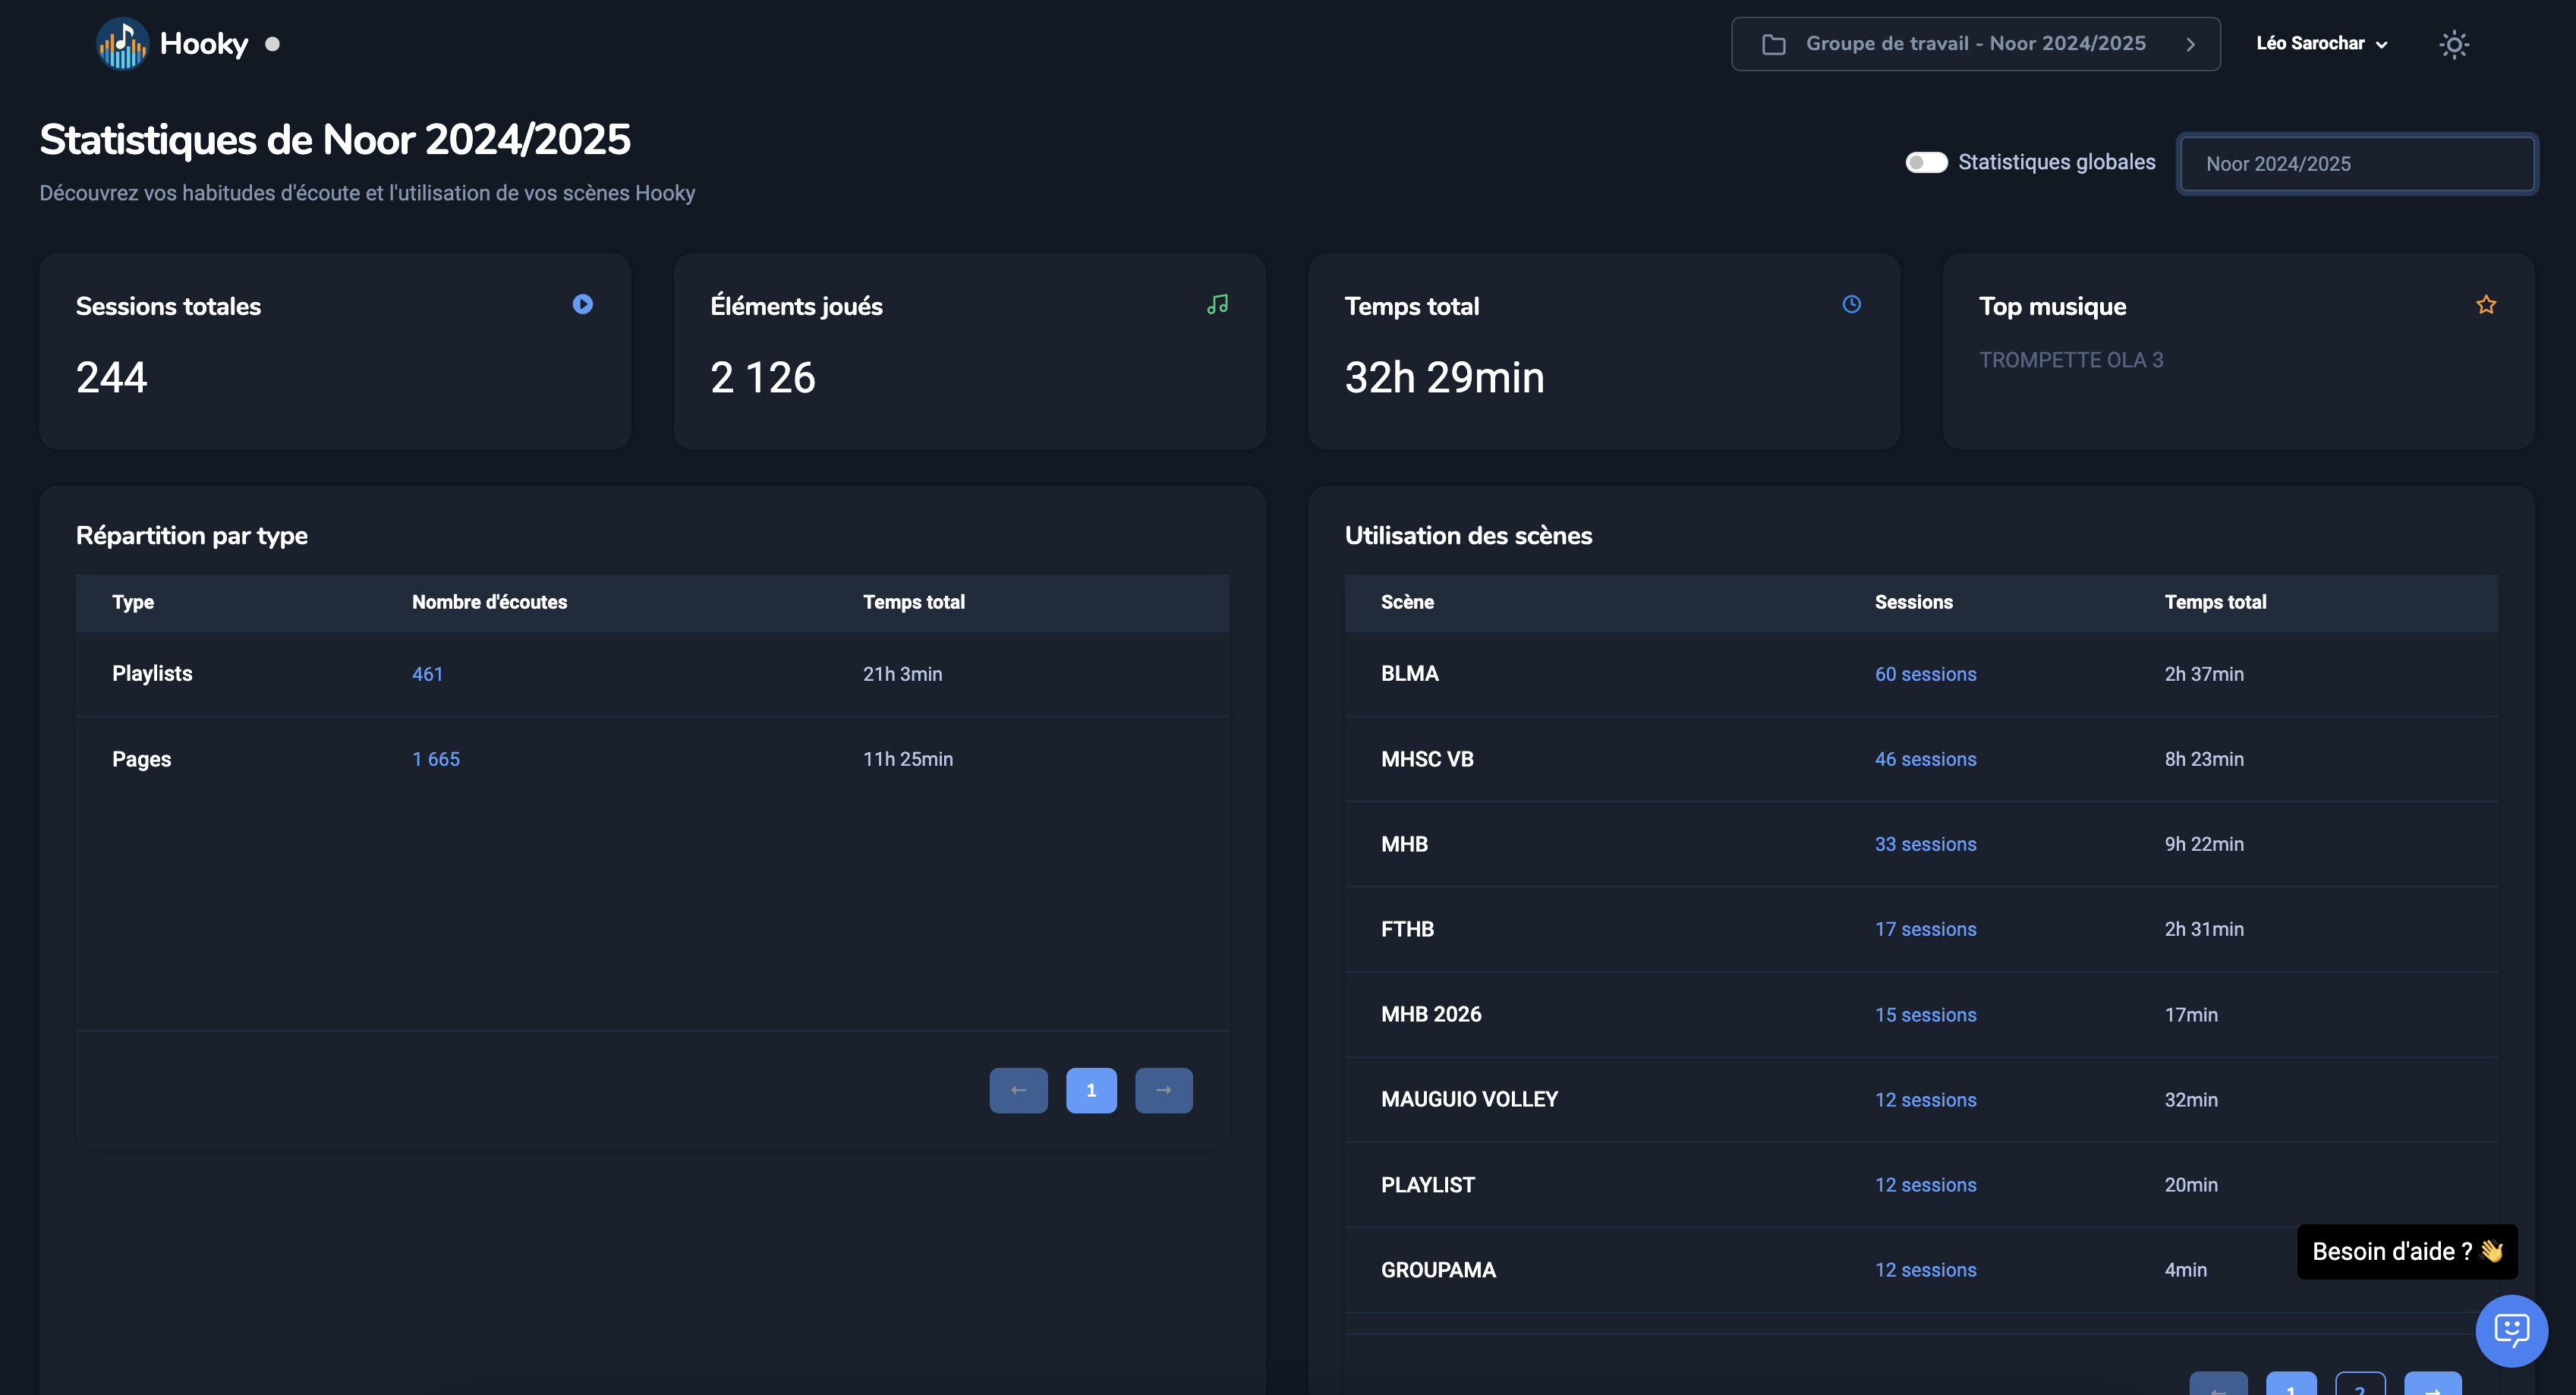This screenshot has width=2576, height=1395.
Task: Click the music note icon on Éléments joués
Action: pos(1217,304)
